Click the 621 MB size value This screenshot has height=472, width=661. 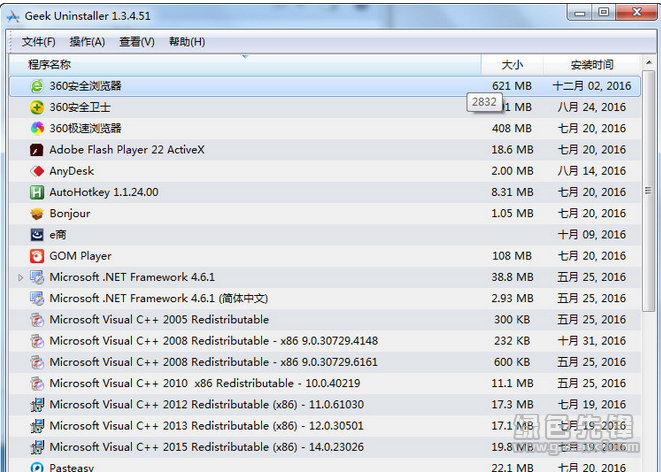click(x=512, y=86)
